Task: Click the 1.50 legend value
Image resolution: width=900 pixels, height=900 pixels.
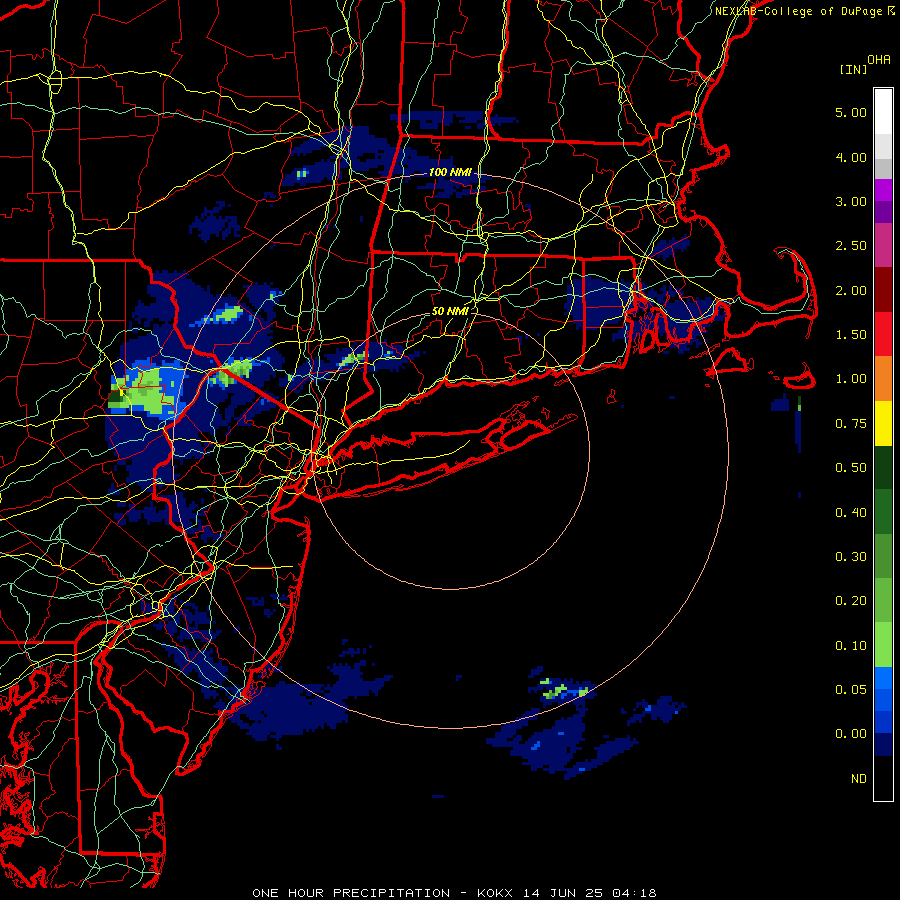Action: coord(851,335)
